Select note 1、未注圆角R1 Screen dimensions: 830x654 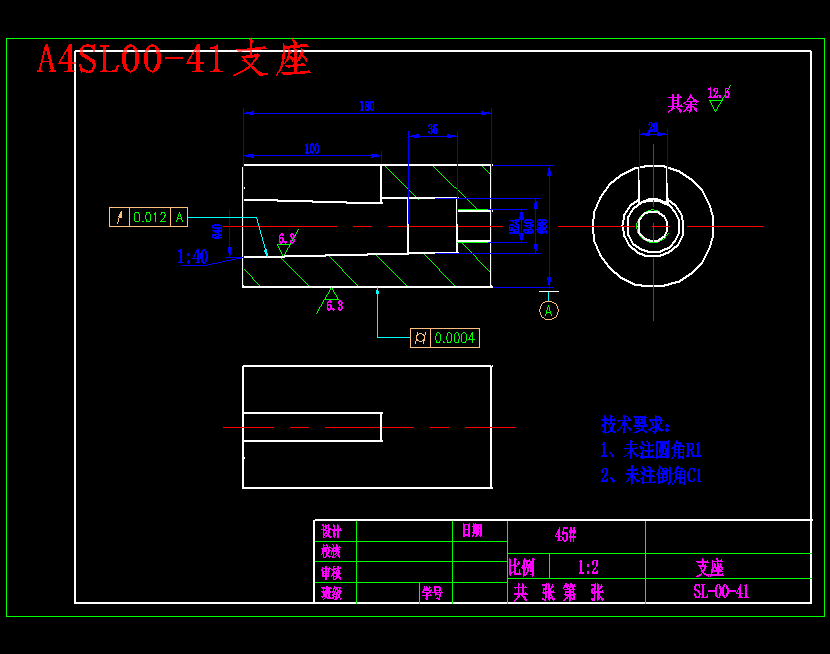651,450
